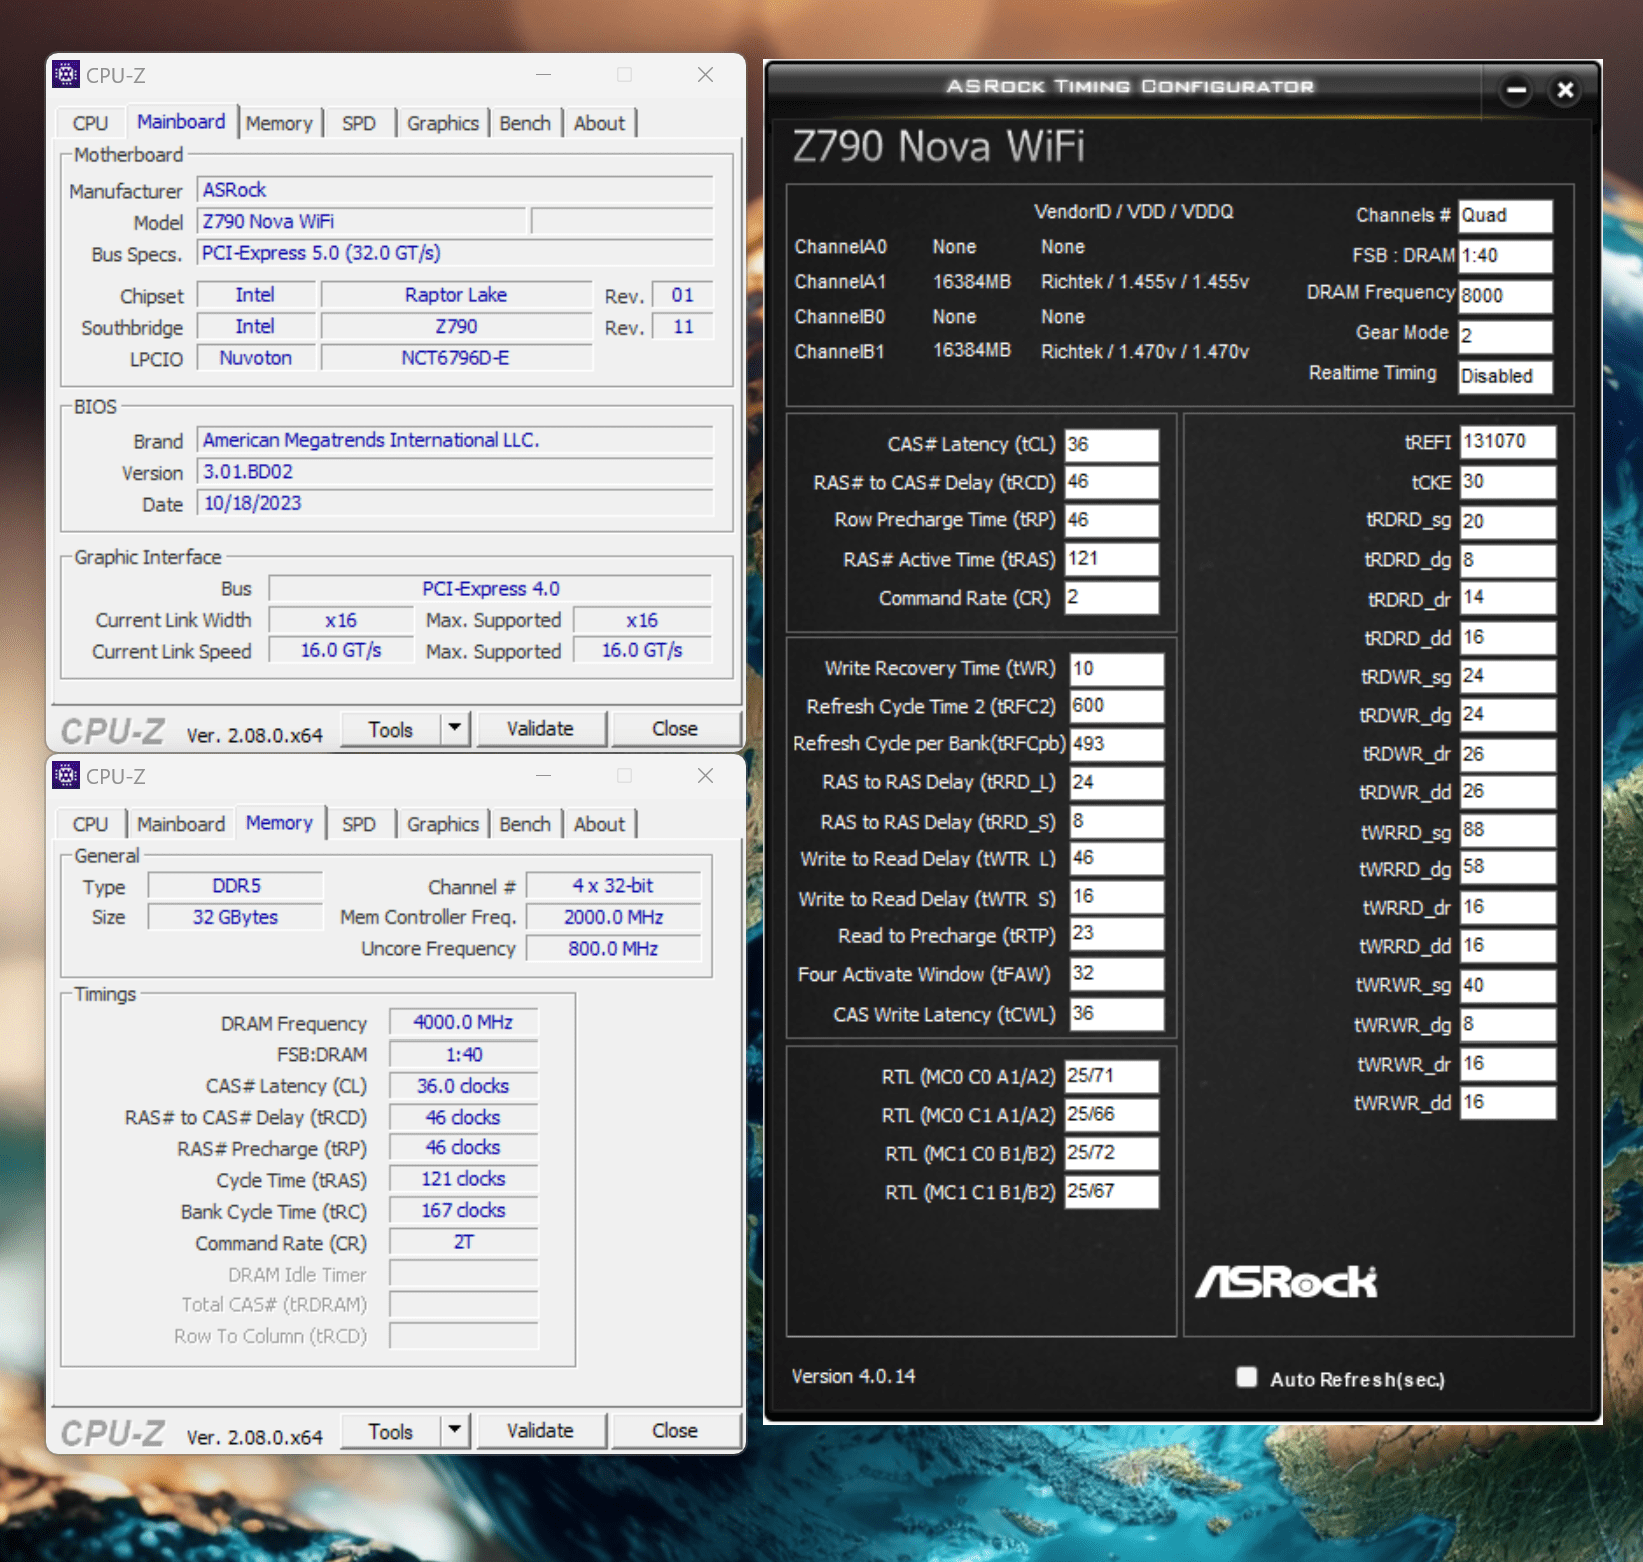Close the upper CPU-Z Mainboard window with the X
Image resolution: width=1643 pixels, height=1562 pixels.
705,75
